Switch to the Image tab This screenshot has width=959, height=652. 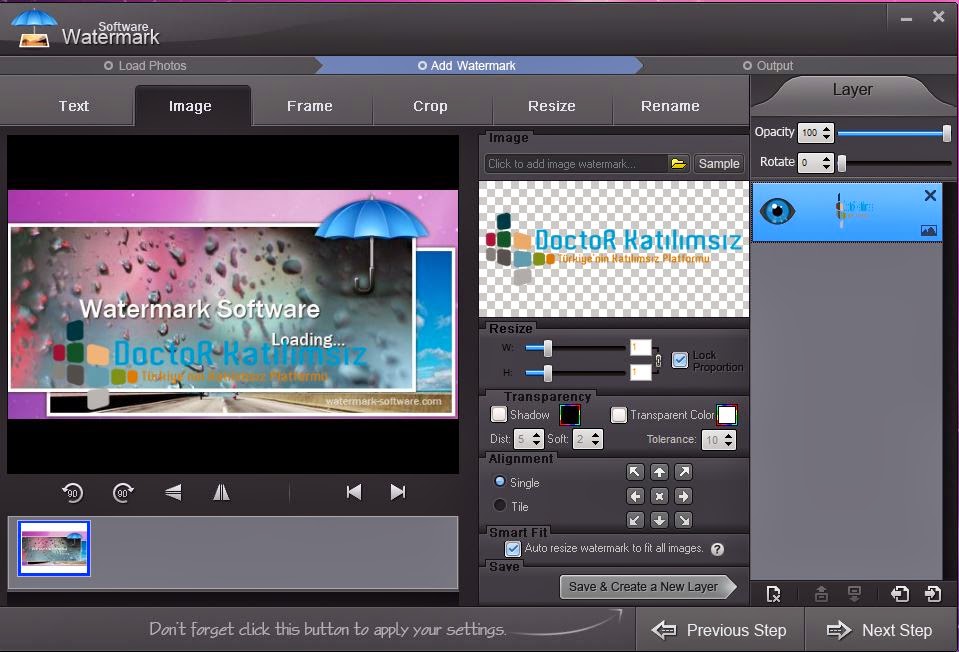[x=190, y=106]
